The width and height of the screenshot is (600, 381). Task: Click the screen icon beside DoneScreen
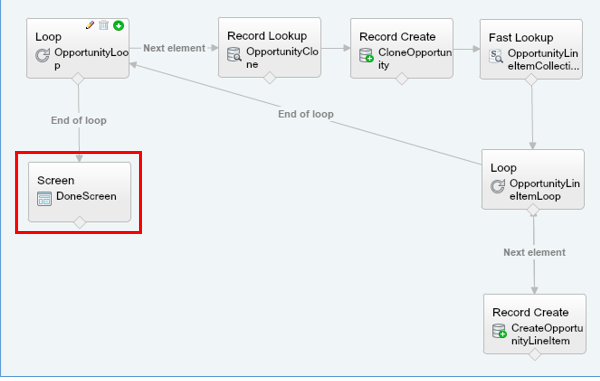point(44,199)
